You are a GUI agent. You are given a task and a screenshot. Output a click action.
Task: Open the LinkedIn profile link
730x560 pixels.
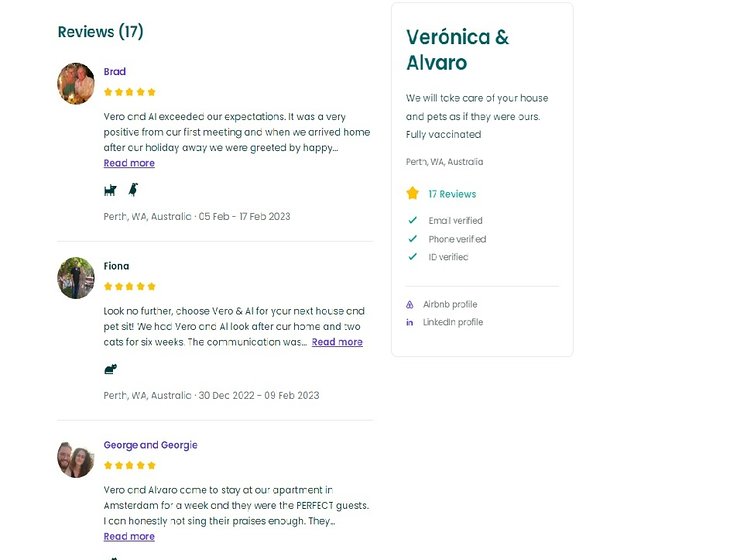pyautogui.click(x=452, y=322)
